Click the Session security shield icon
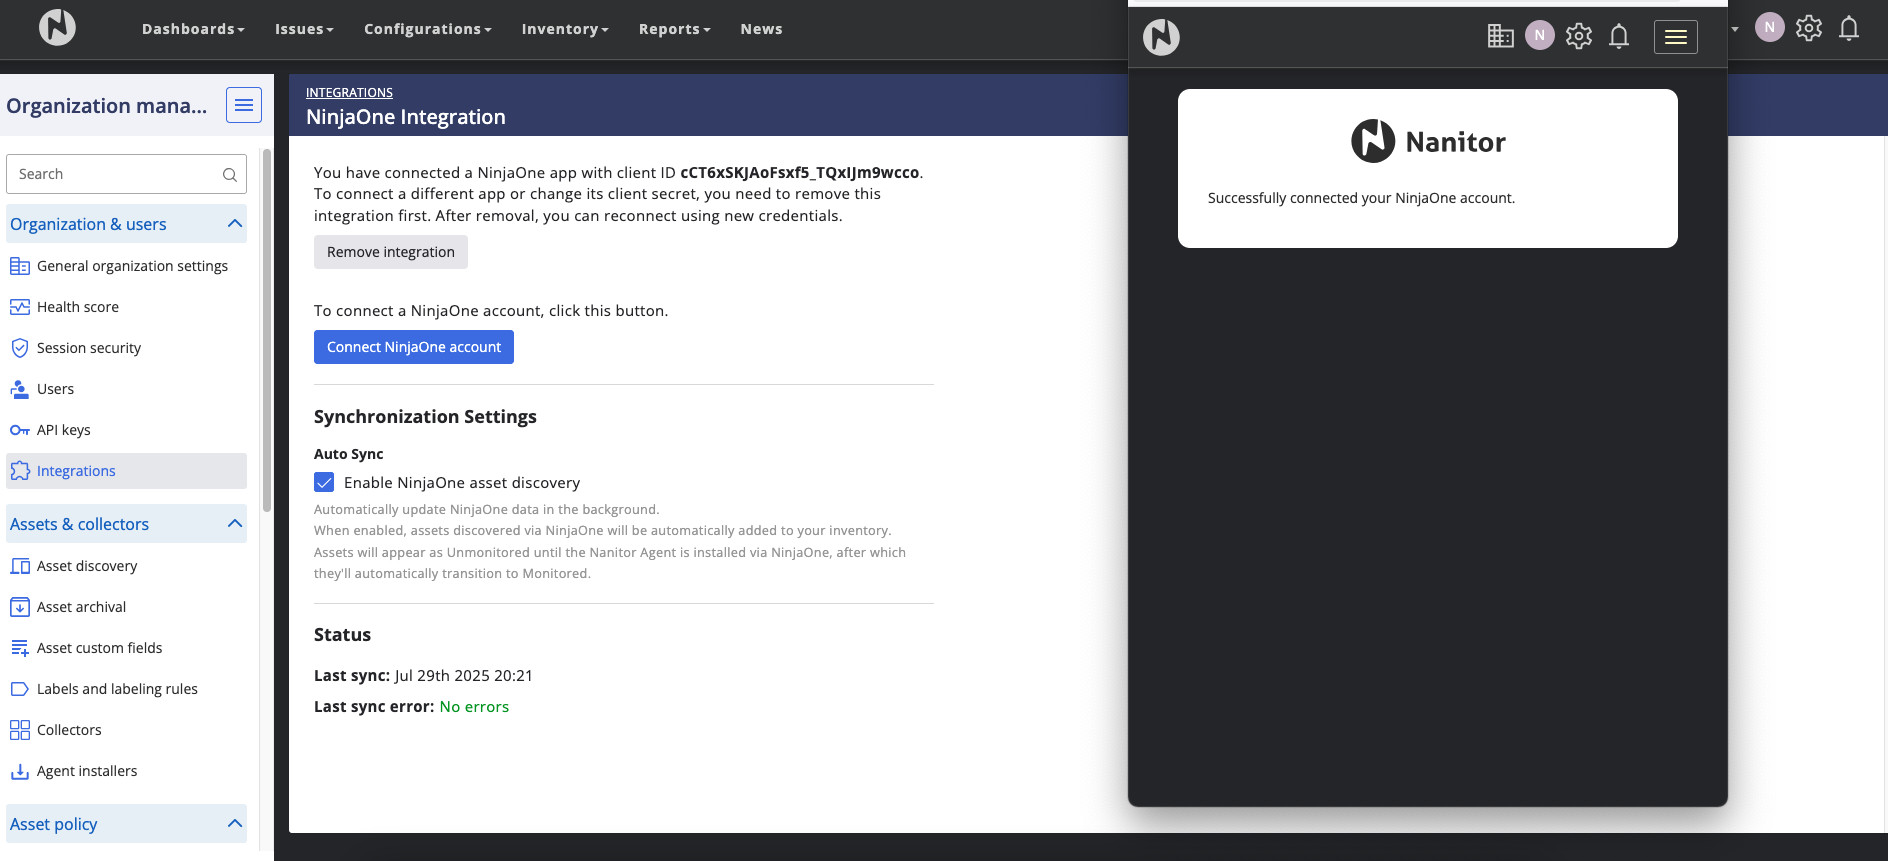Image resolution: width=1888 pixels, height=861 pixels. 19,348
